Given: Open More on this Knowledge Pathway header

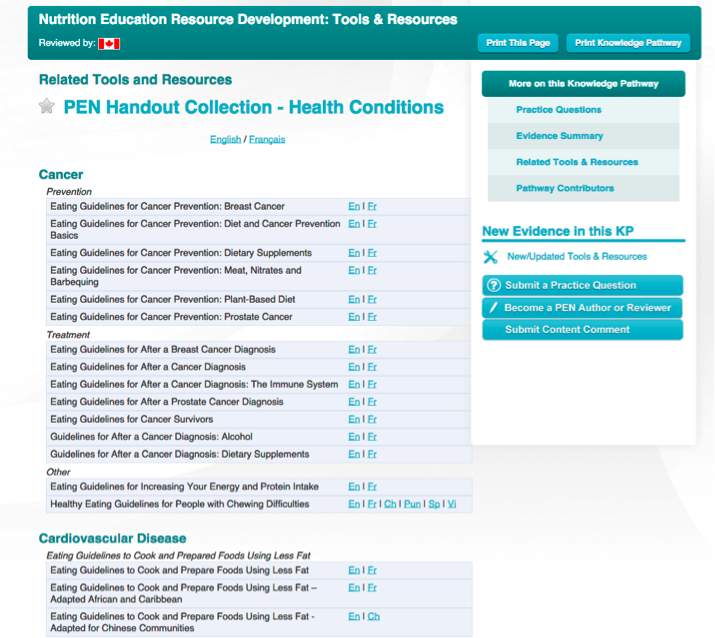Looking at the screenshot, I should pyautogui.click(x=583, y=83).
